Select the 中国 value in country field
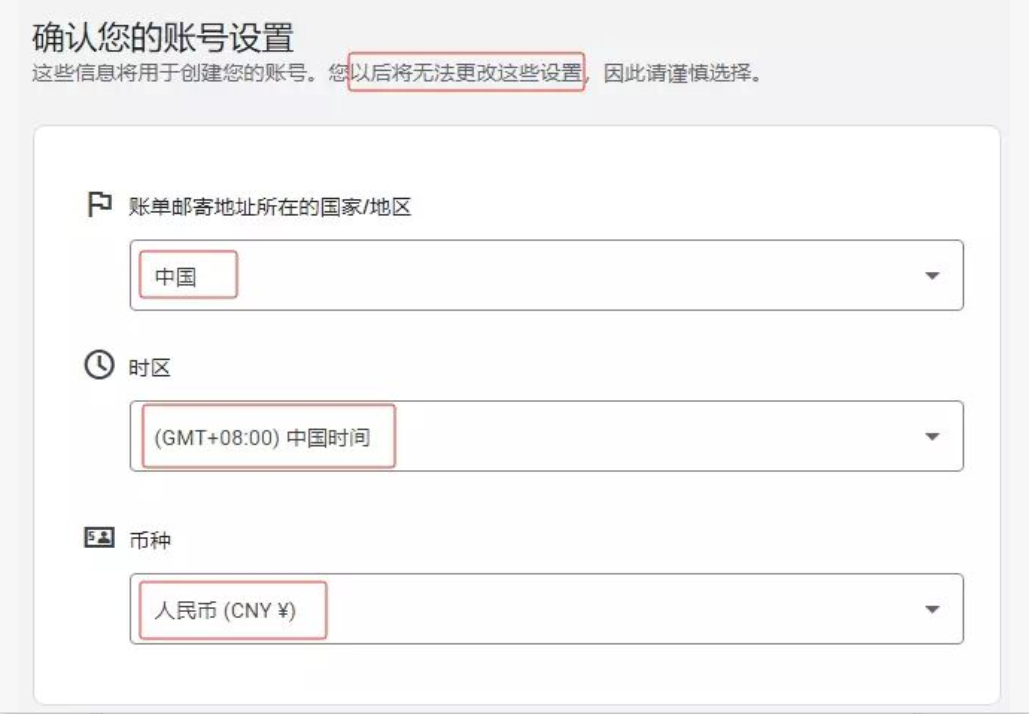Screen dimensions: 1029x714 176,277
